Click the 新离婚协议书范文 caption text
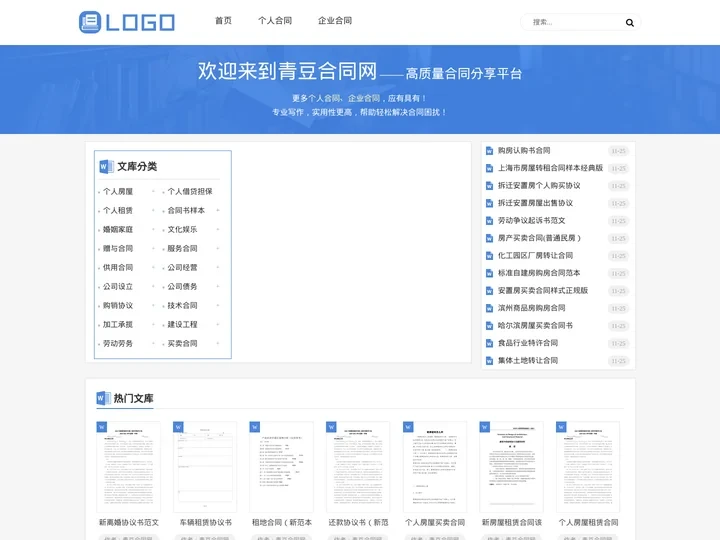720x540 pixels. [x=129, y=523]
